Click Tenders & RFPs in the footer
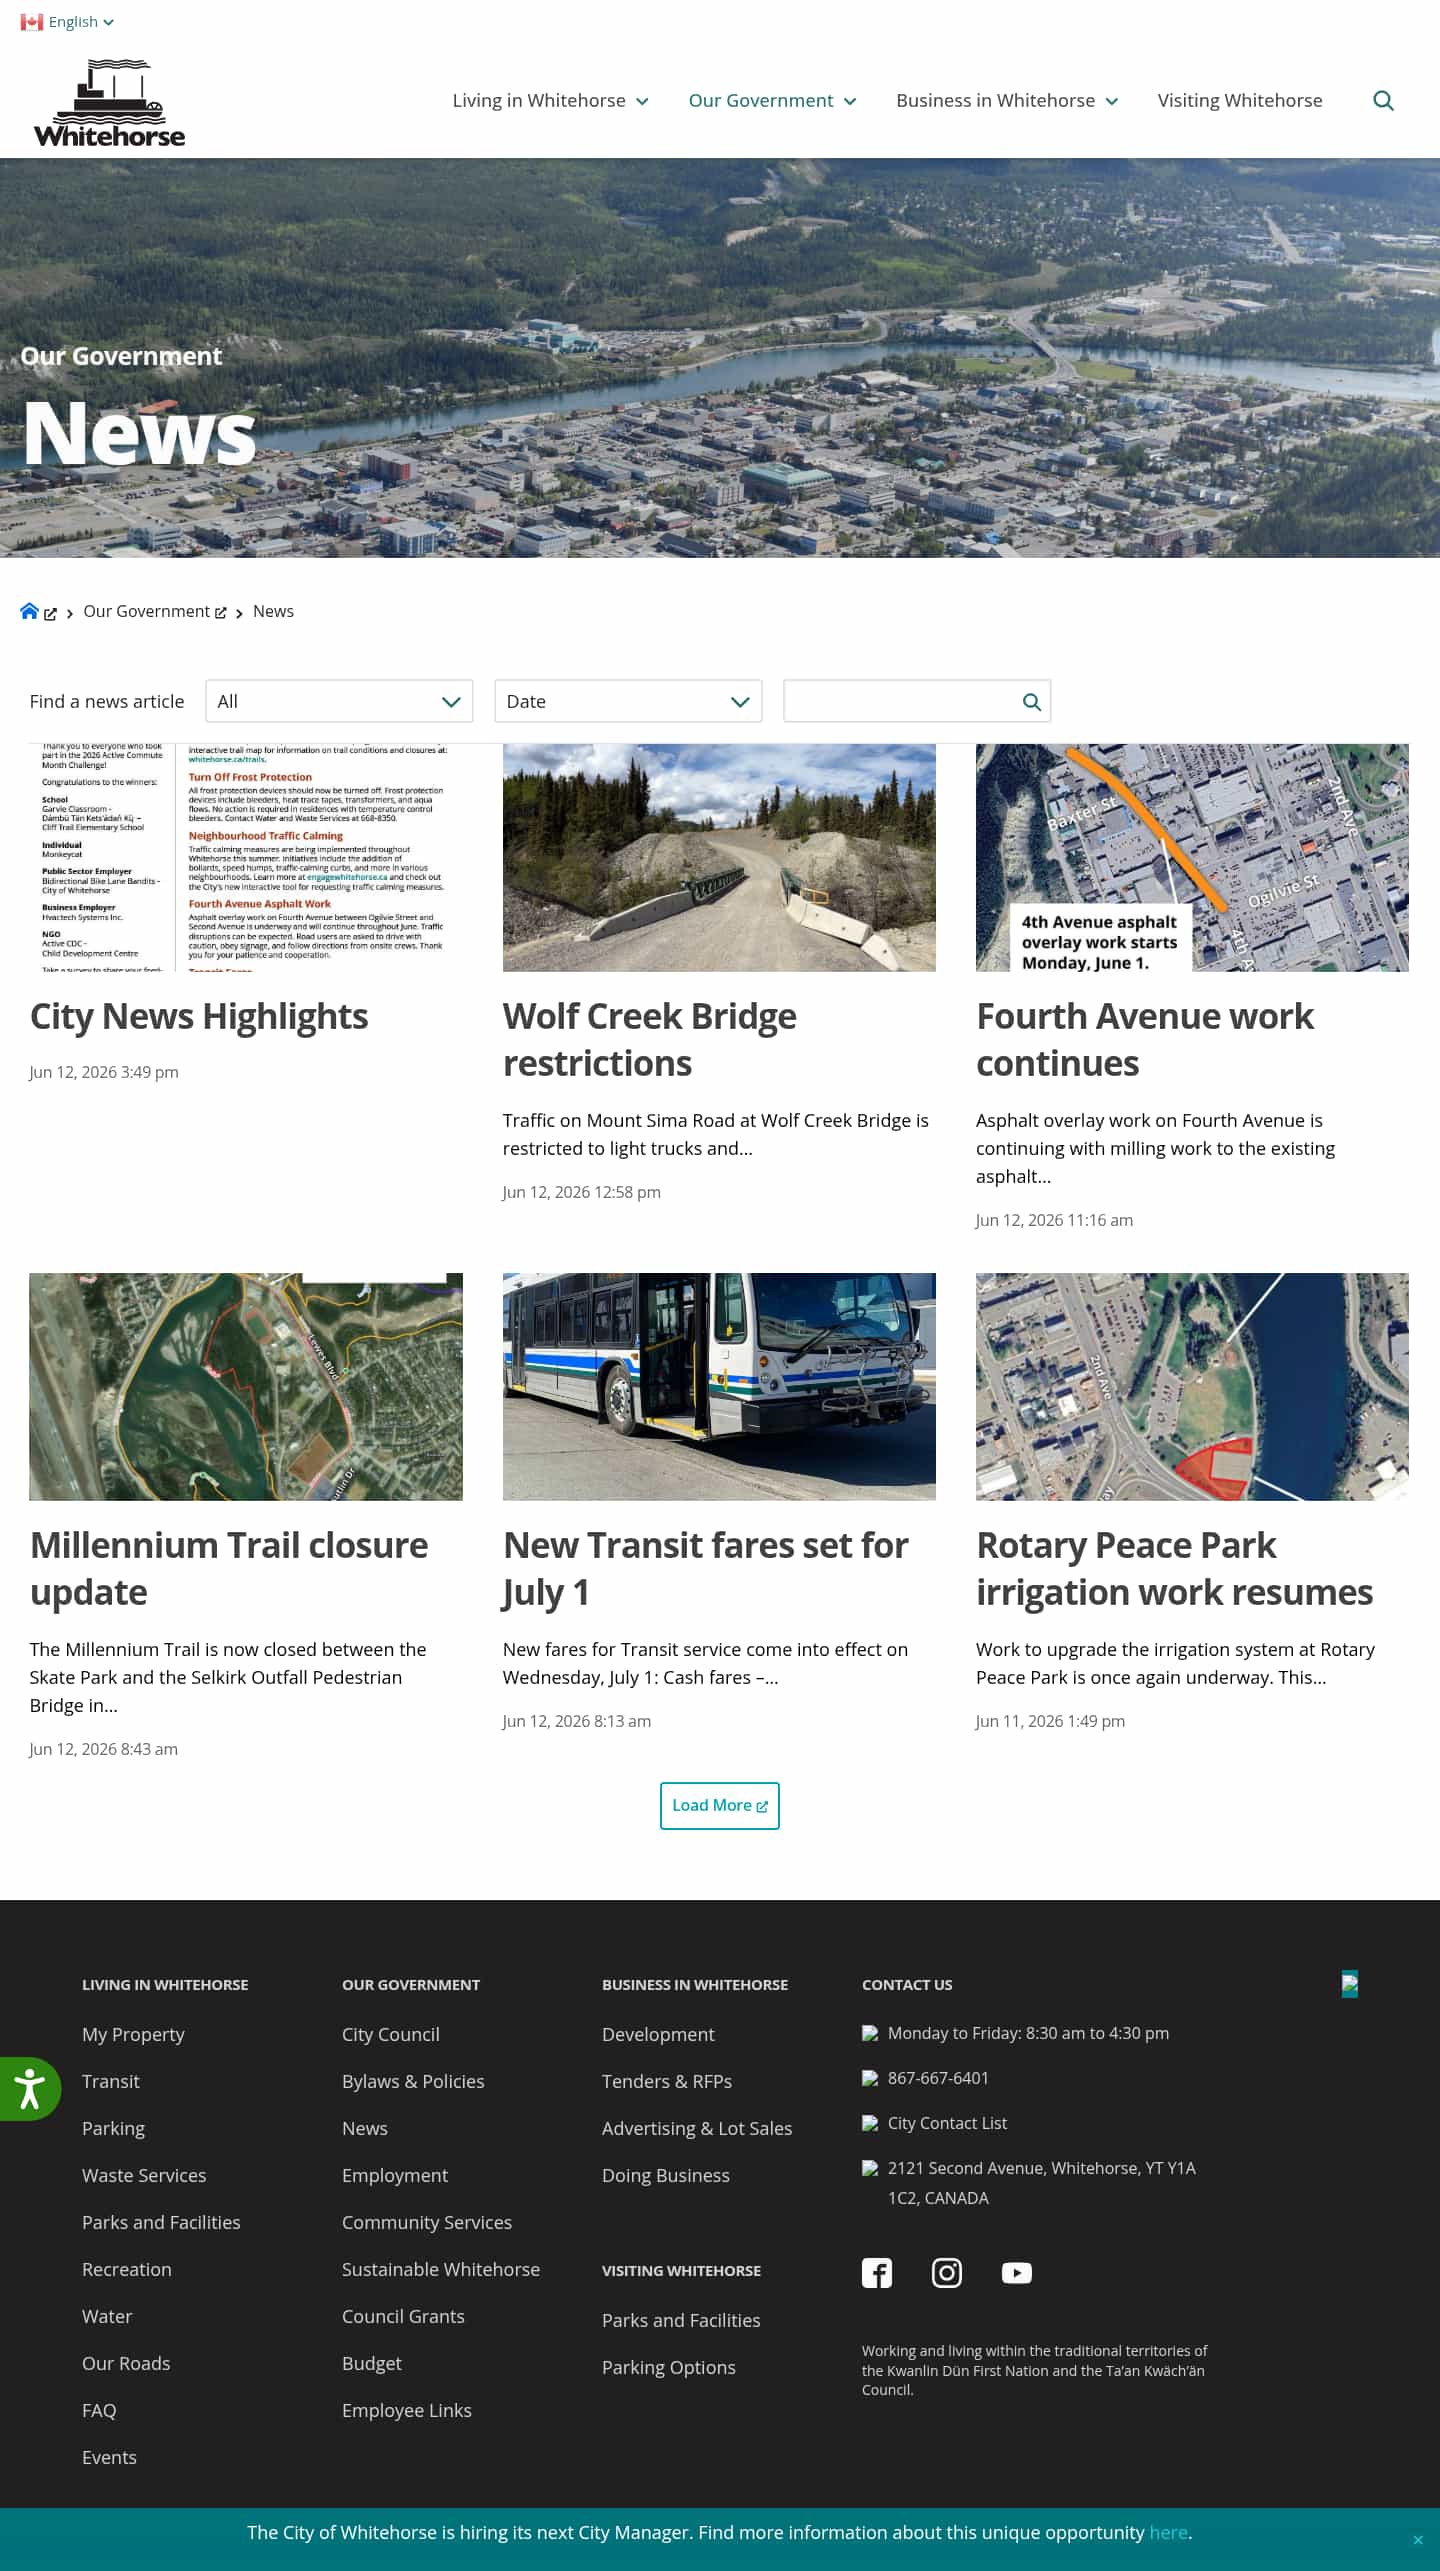1440x2571 pixels. pos(667,2081)
